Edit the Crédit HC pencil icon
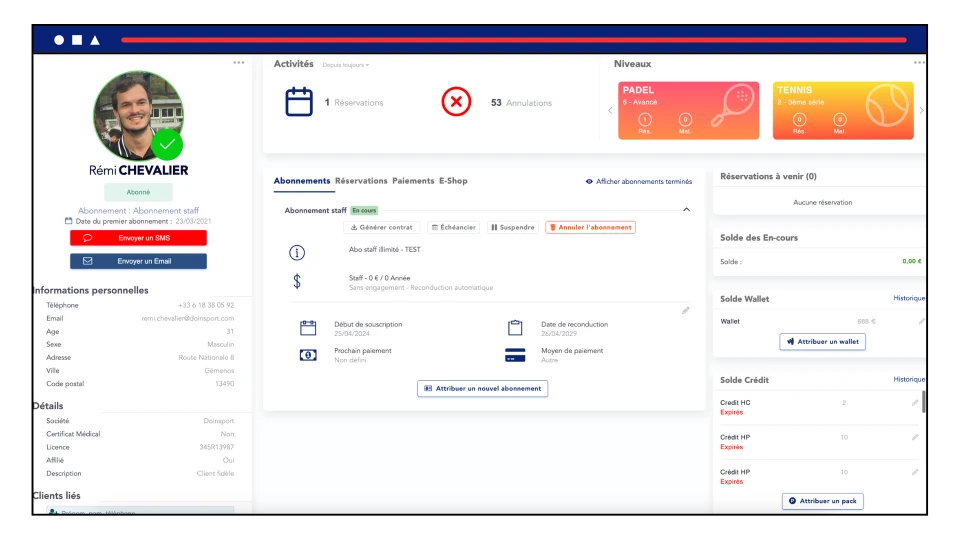Image resolution: width=960 pixels, height=540 pixels. pos(915,403)
